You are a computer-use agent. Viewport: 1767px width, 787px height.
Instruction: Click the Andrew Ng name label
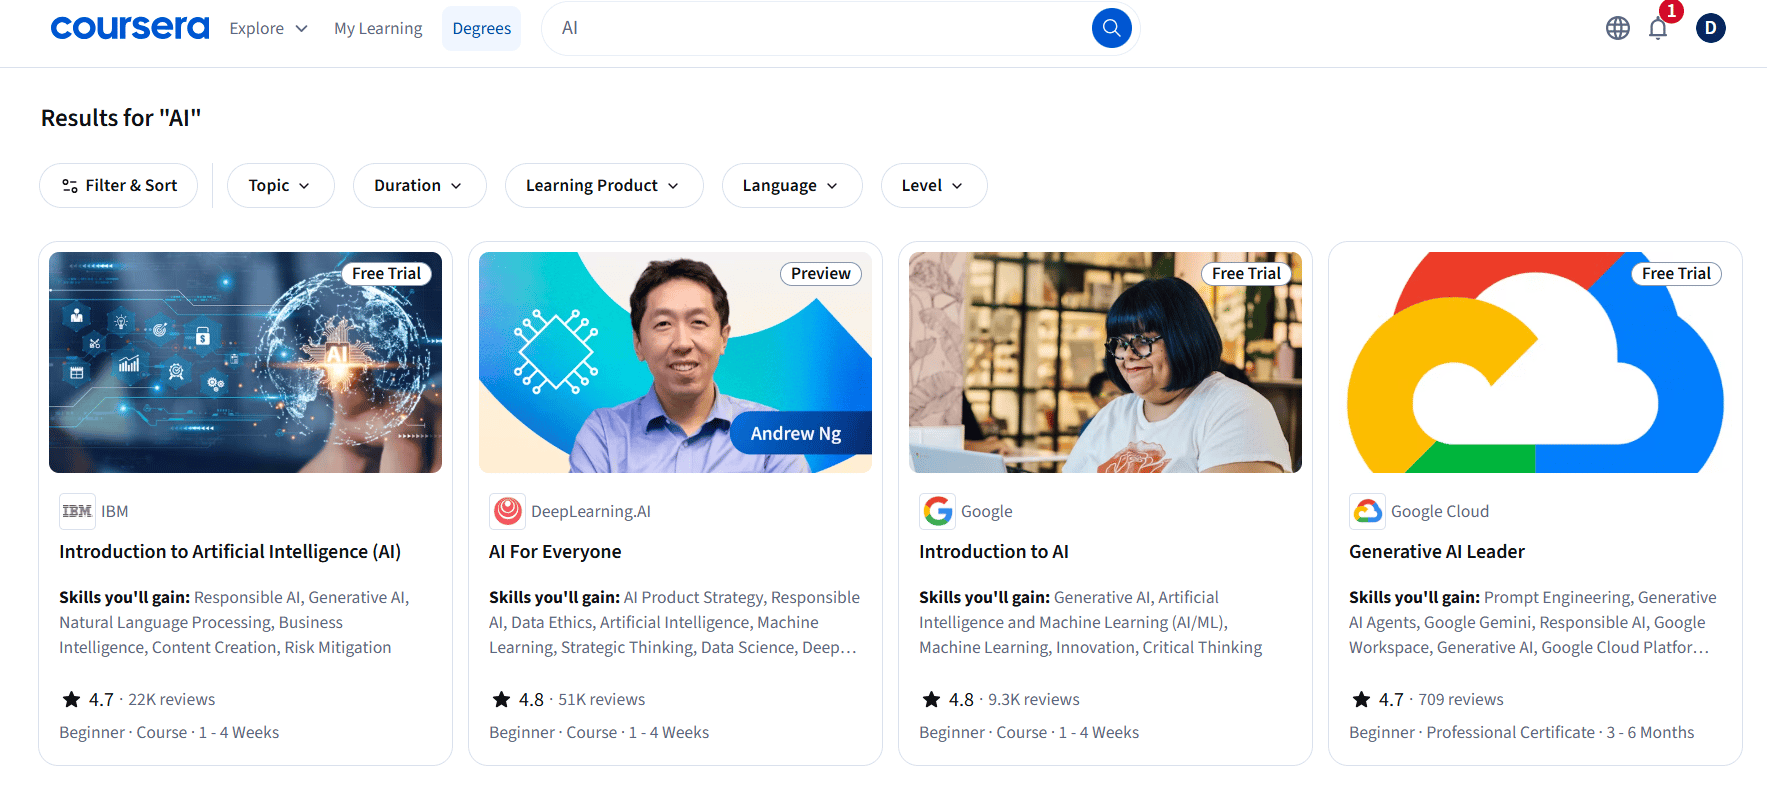click(x=796, y=433)
